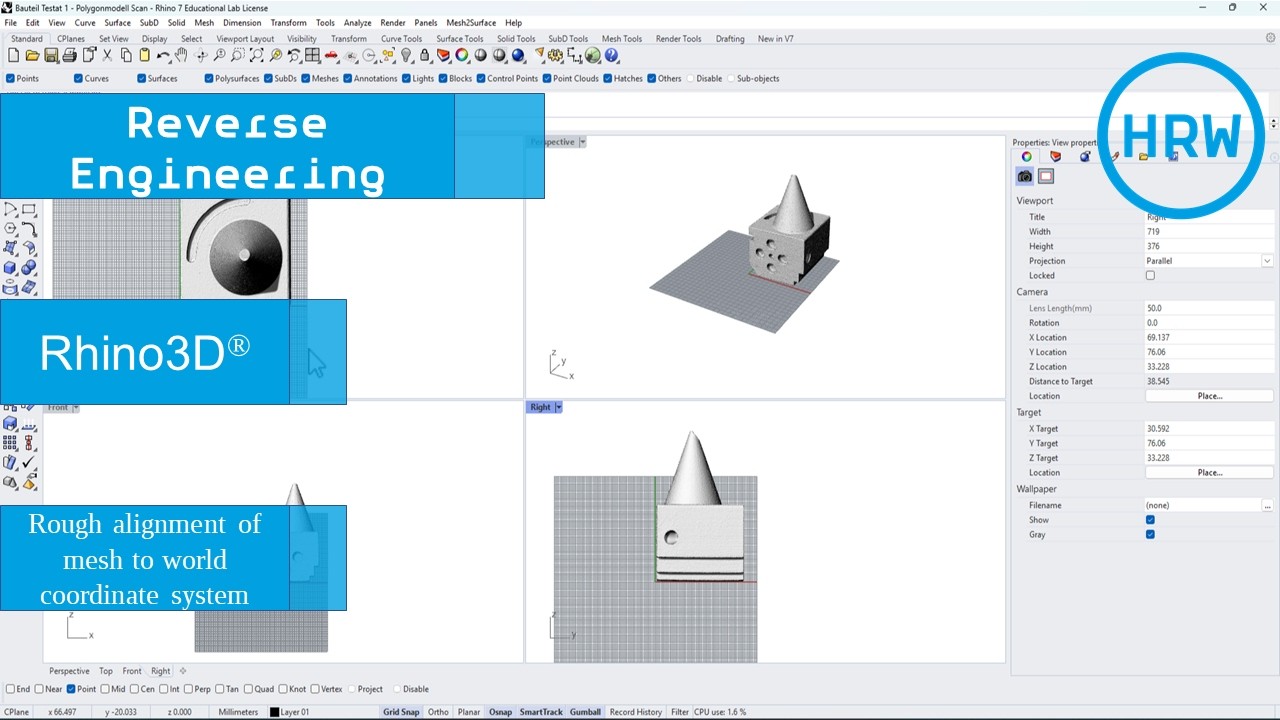The height and width of the screenshot is (720, 1280).
Task: Click the Lens Length value field
Action: (x=1209, y=308)
